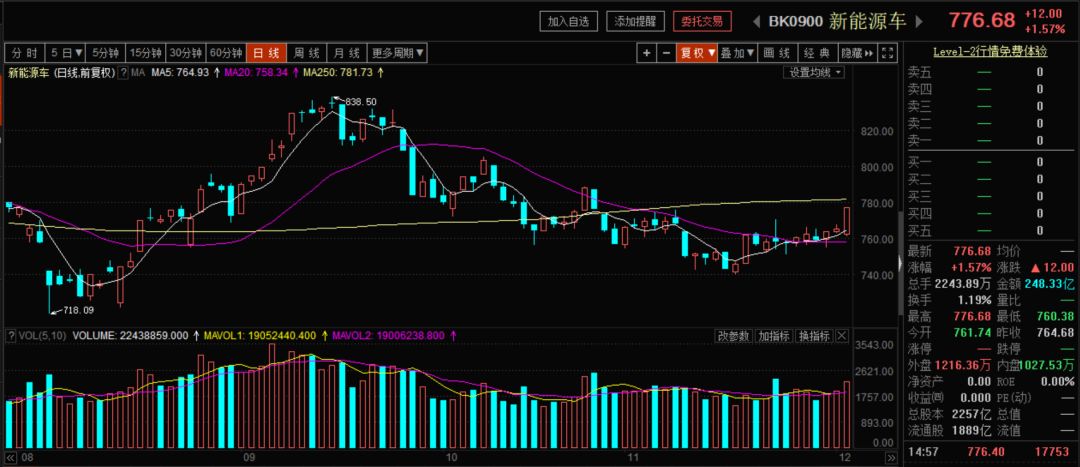The height and width of the screenshot is (467, 1080).
Task: Click the 838.50 high price marker
Action: tap(361, 102)
